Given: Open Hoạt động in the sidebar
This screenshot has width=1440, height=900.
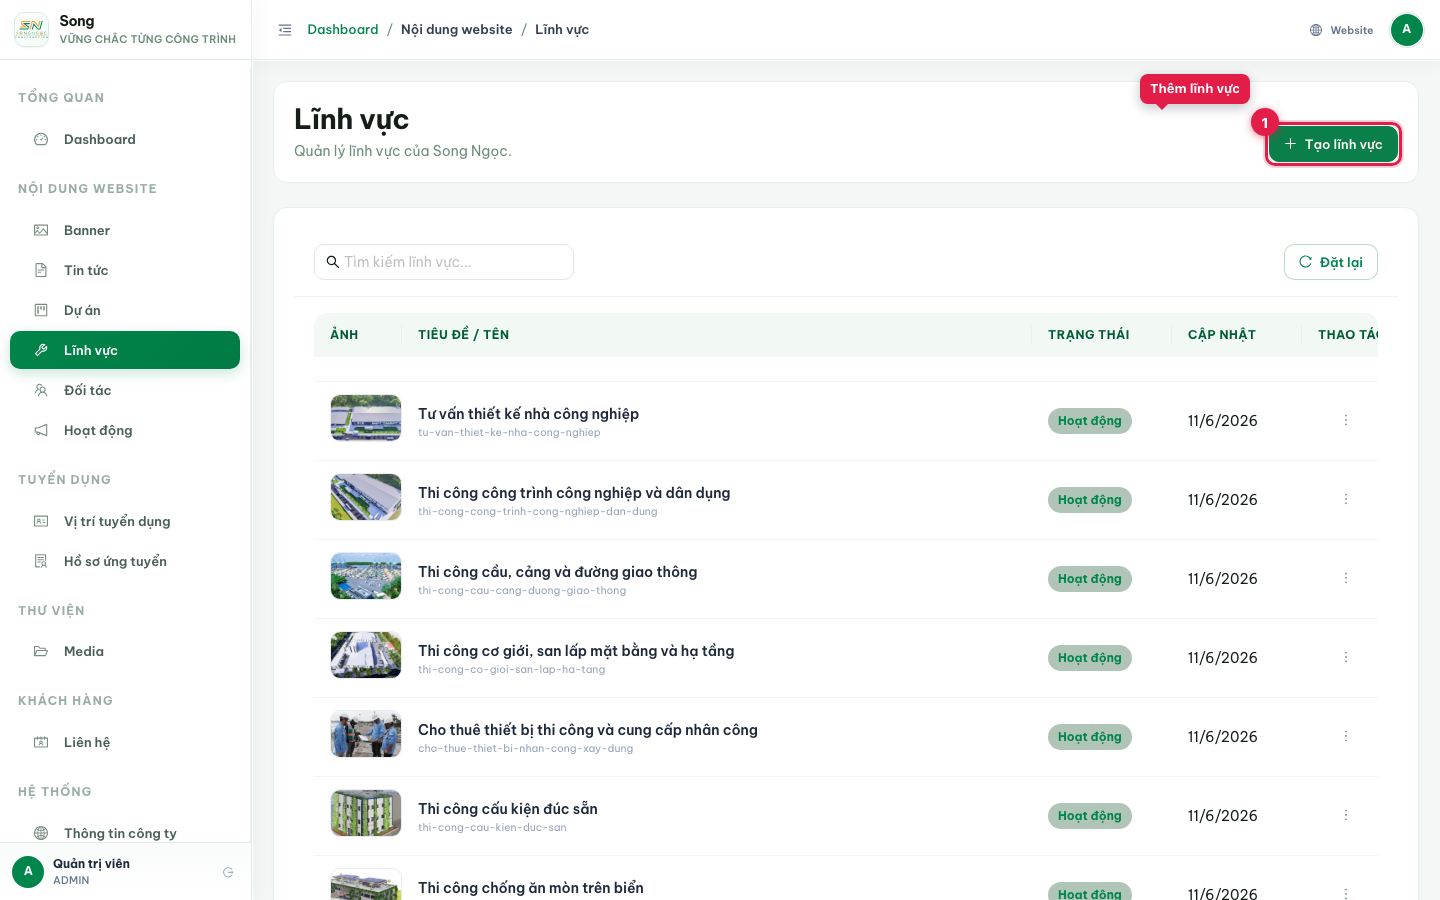Looking at the screenshot, I should point(125,430).
